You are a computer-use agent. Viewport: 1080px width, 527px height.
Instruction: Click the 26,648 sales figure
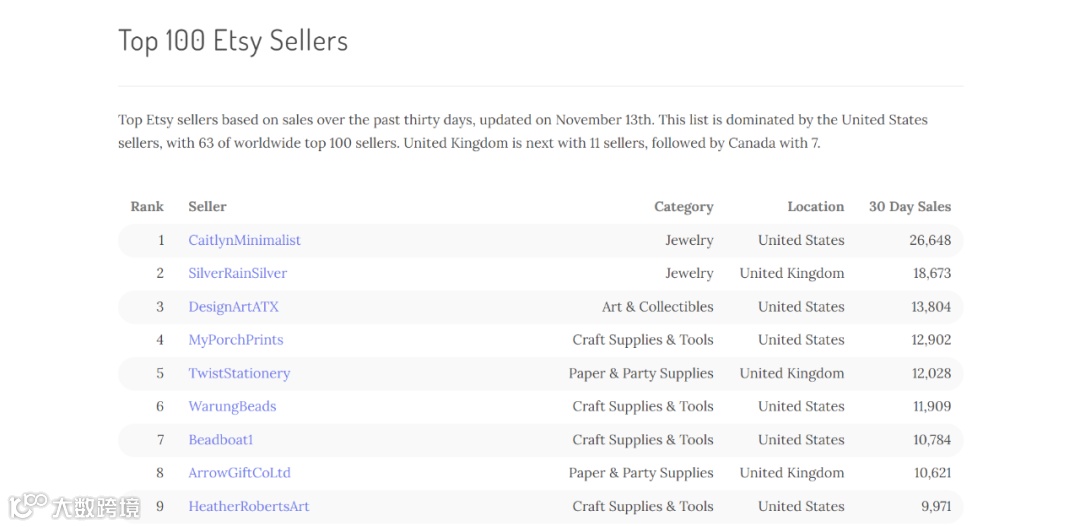(x=931, y=240)
